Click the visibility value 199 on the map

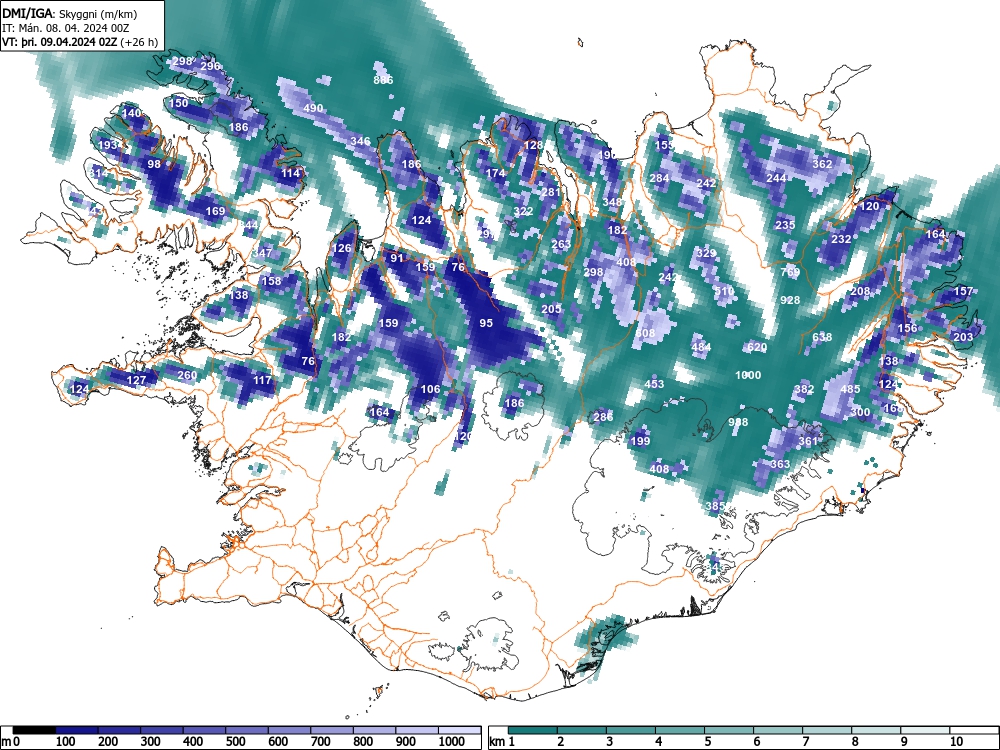coord(640,441)
